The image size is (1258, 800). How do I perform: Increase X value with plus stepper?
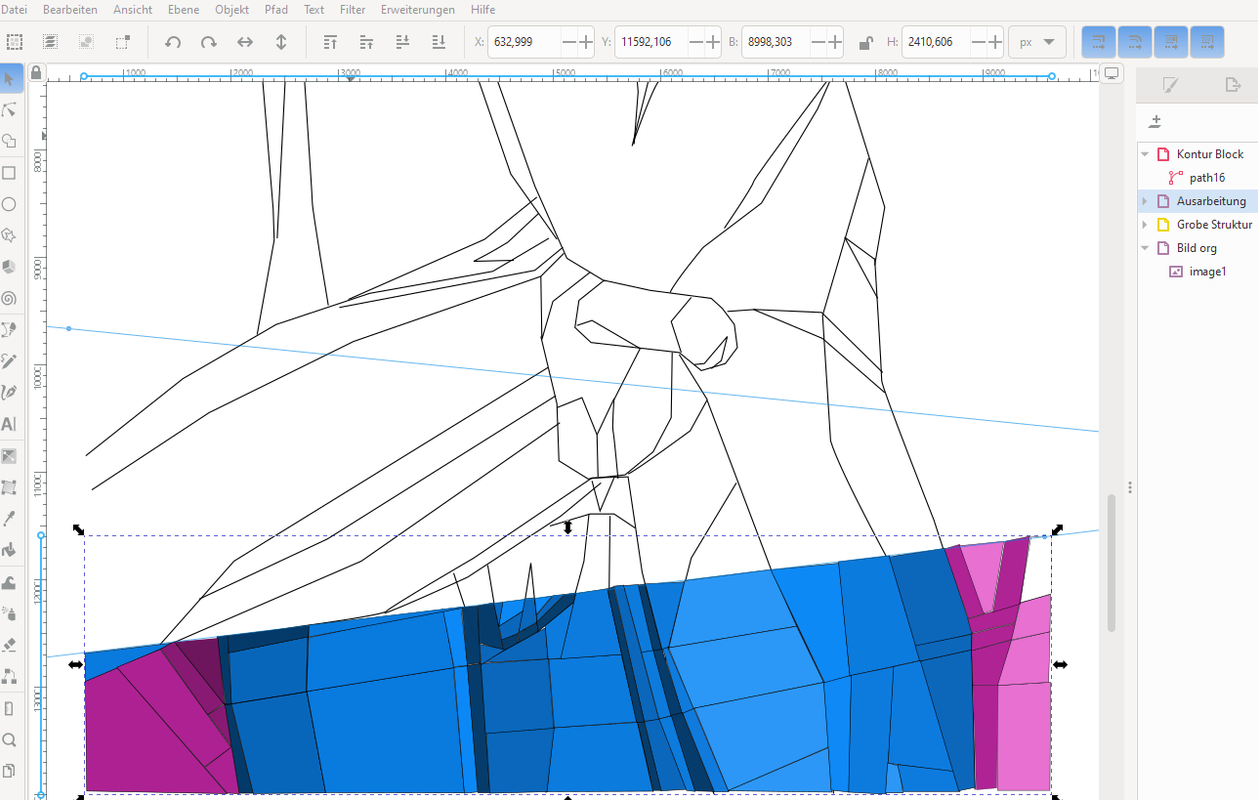pyautogui.click(x=586, y=42)
